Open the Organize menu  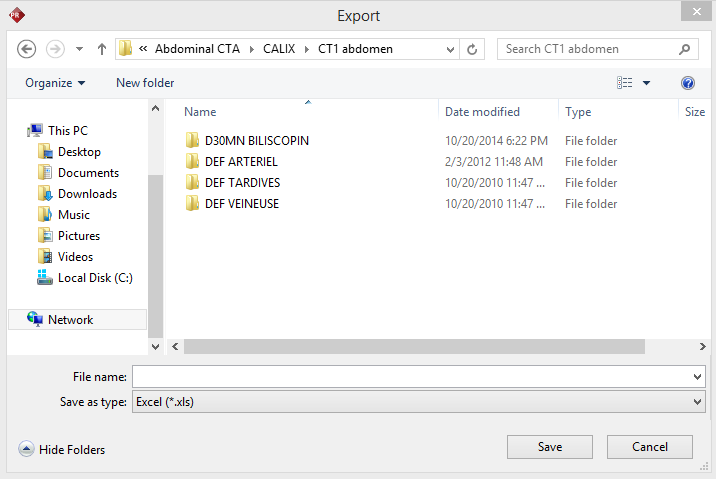(x=55, y=83)
